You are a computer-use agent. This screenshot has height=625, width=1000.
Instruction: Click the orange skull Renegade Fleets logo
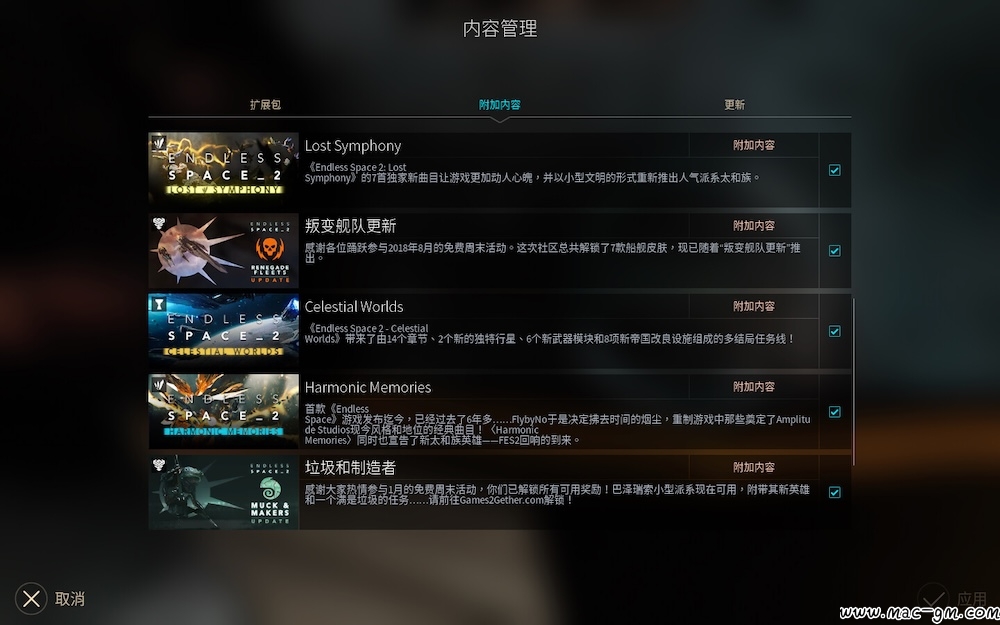click(270, 247)
